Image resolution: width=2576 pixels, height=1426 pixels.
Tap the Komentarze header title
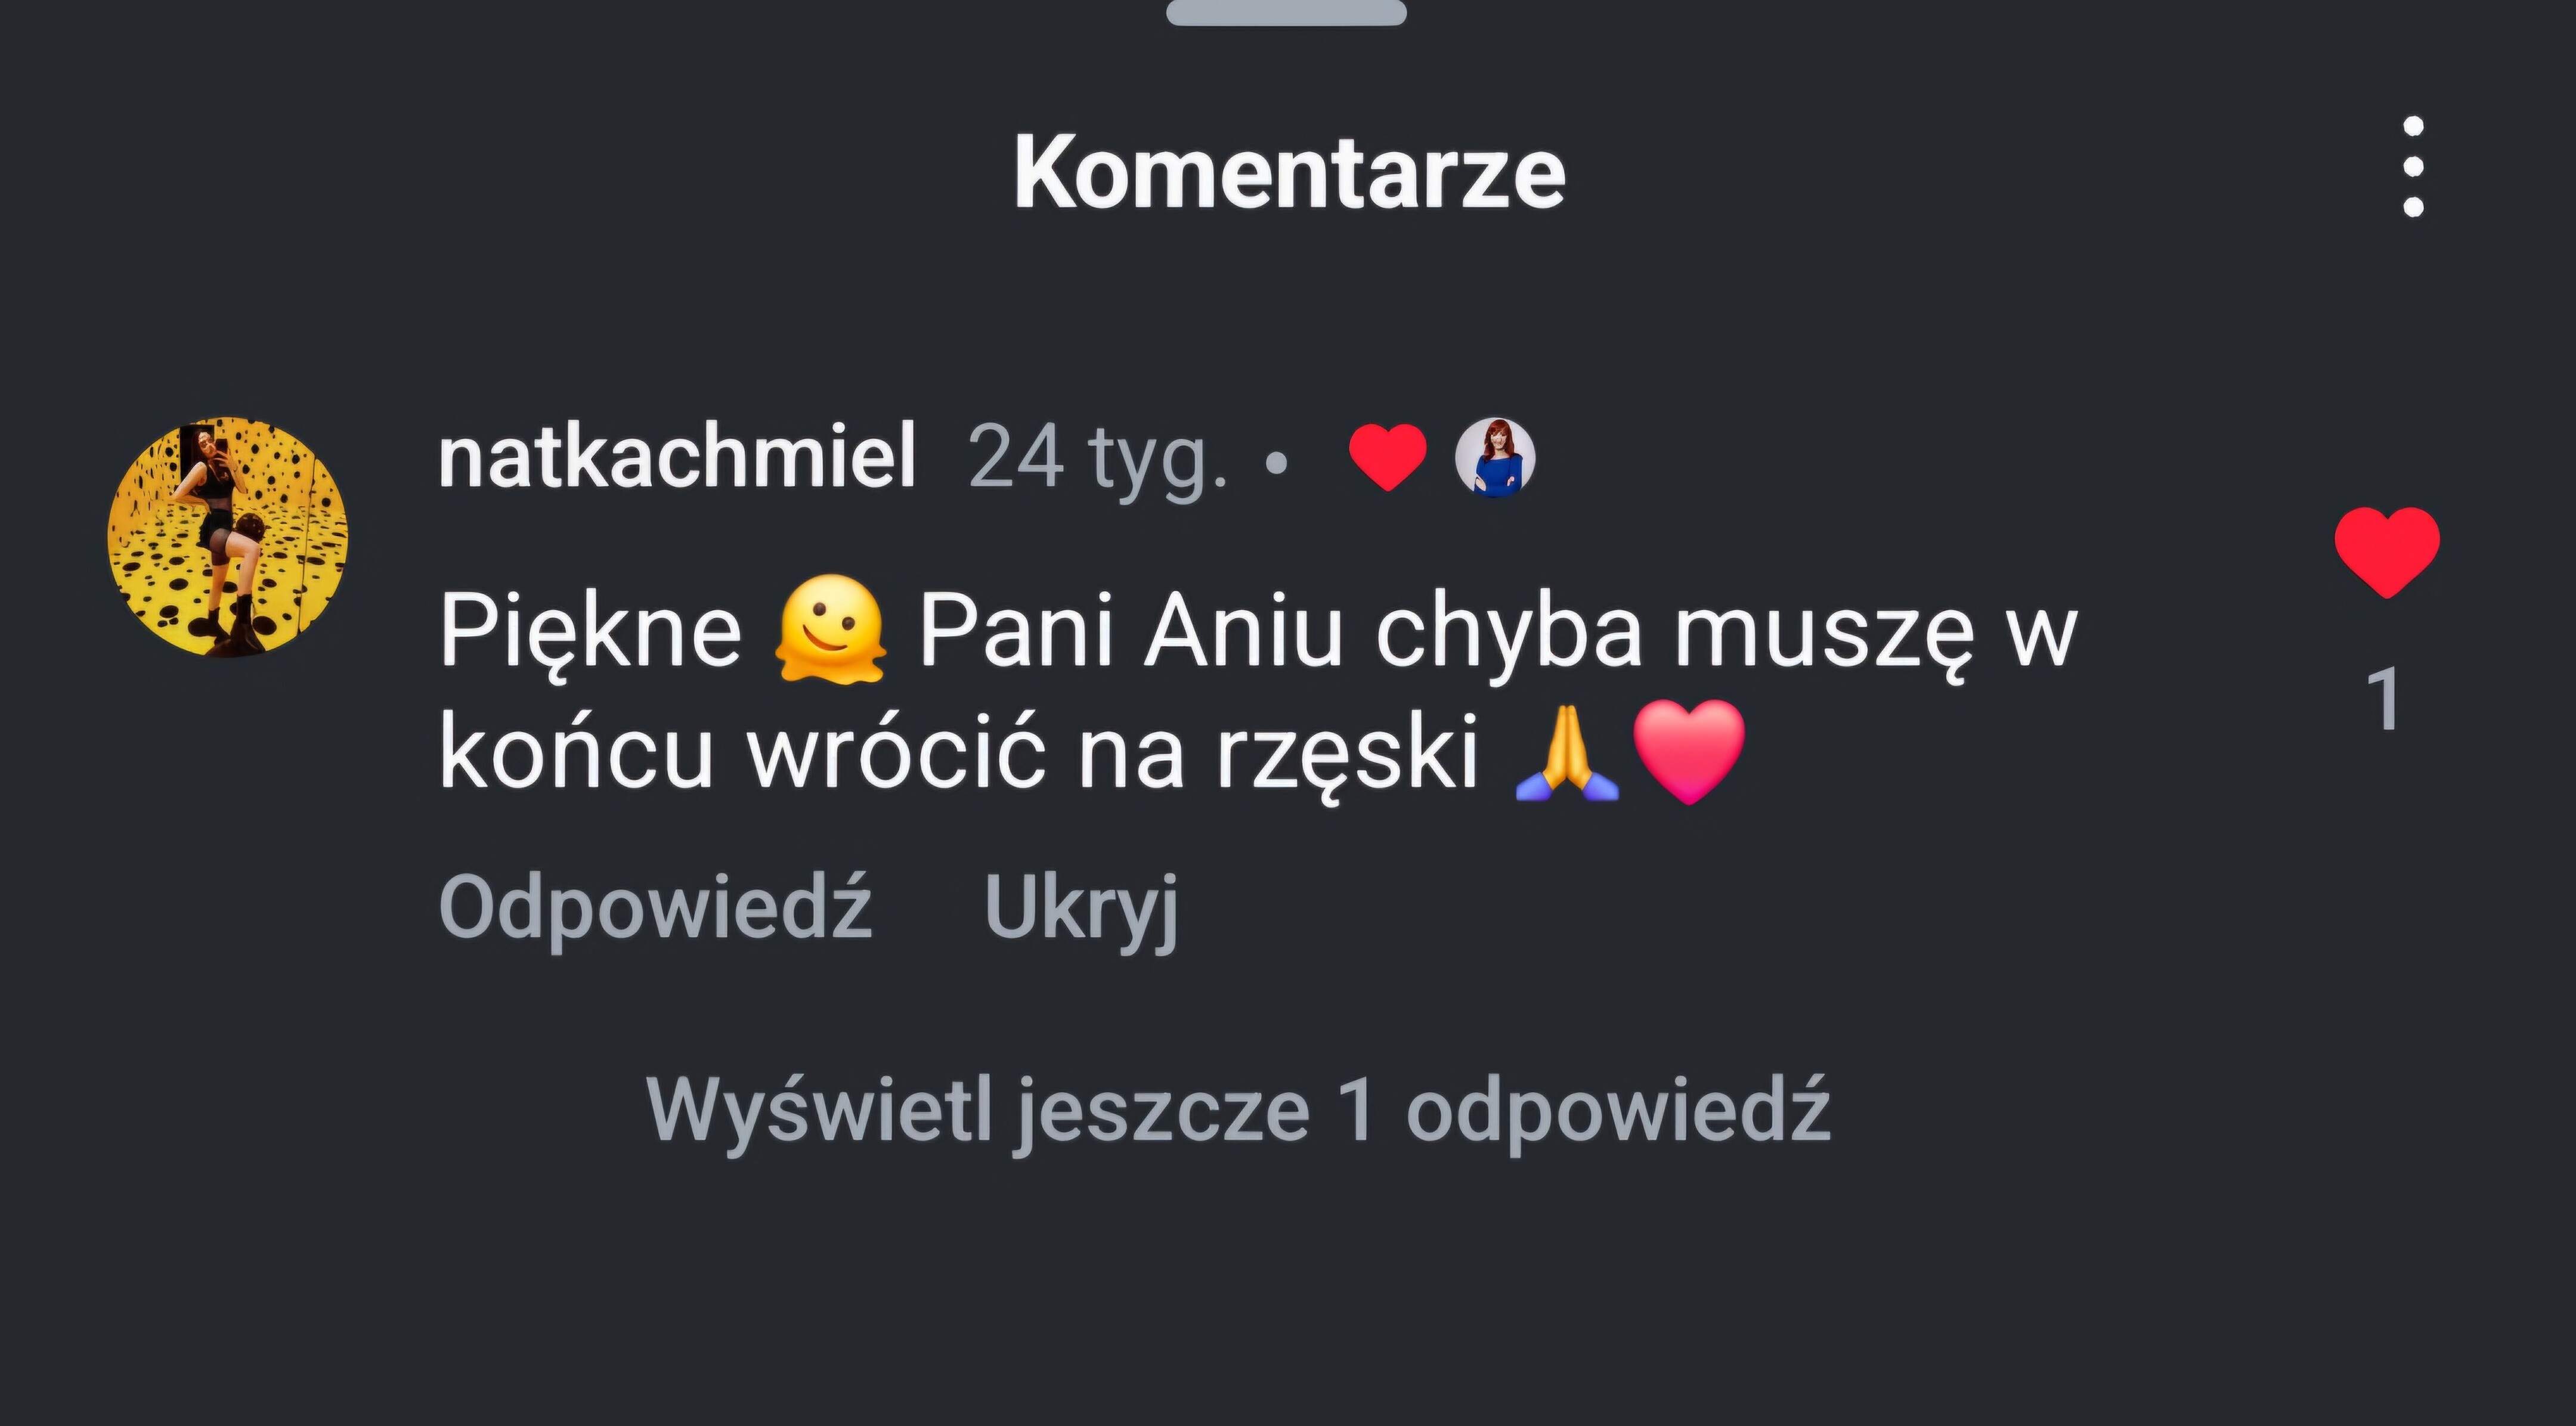tap(1290, 173)
